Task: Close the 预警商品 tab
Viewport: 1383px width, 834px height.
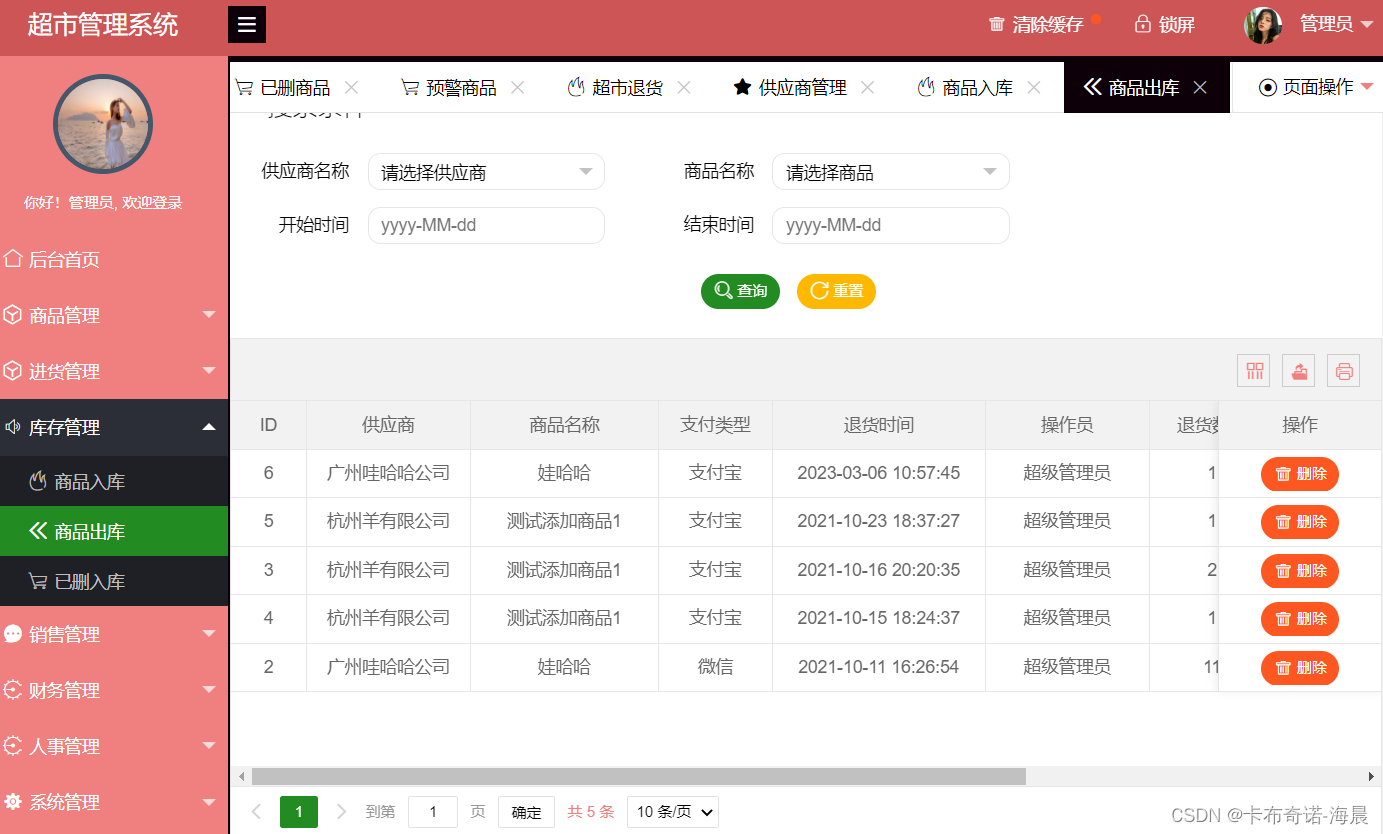Action: point(517,87)
